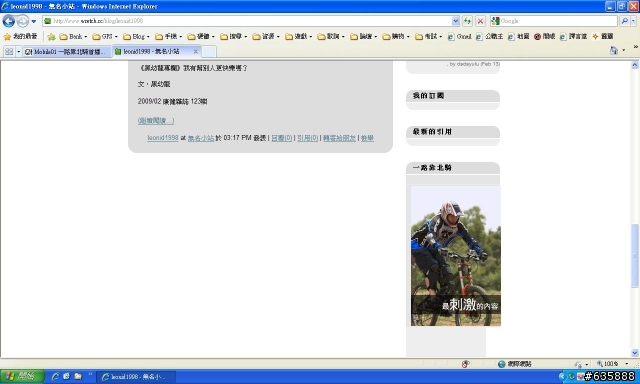640x384 pixels.
Task: Close the leonid1998 tab with its X
Action: [196, 51]
